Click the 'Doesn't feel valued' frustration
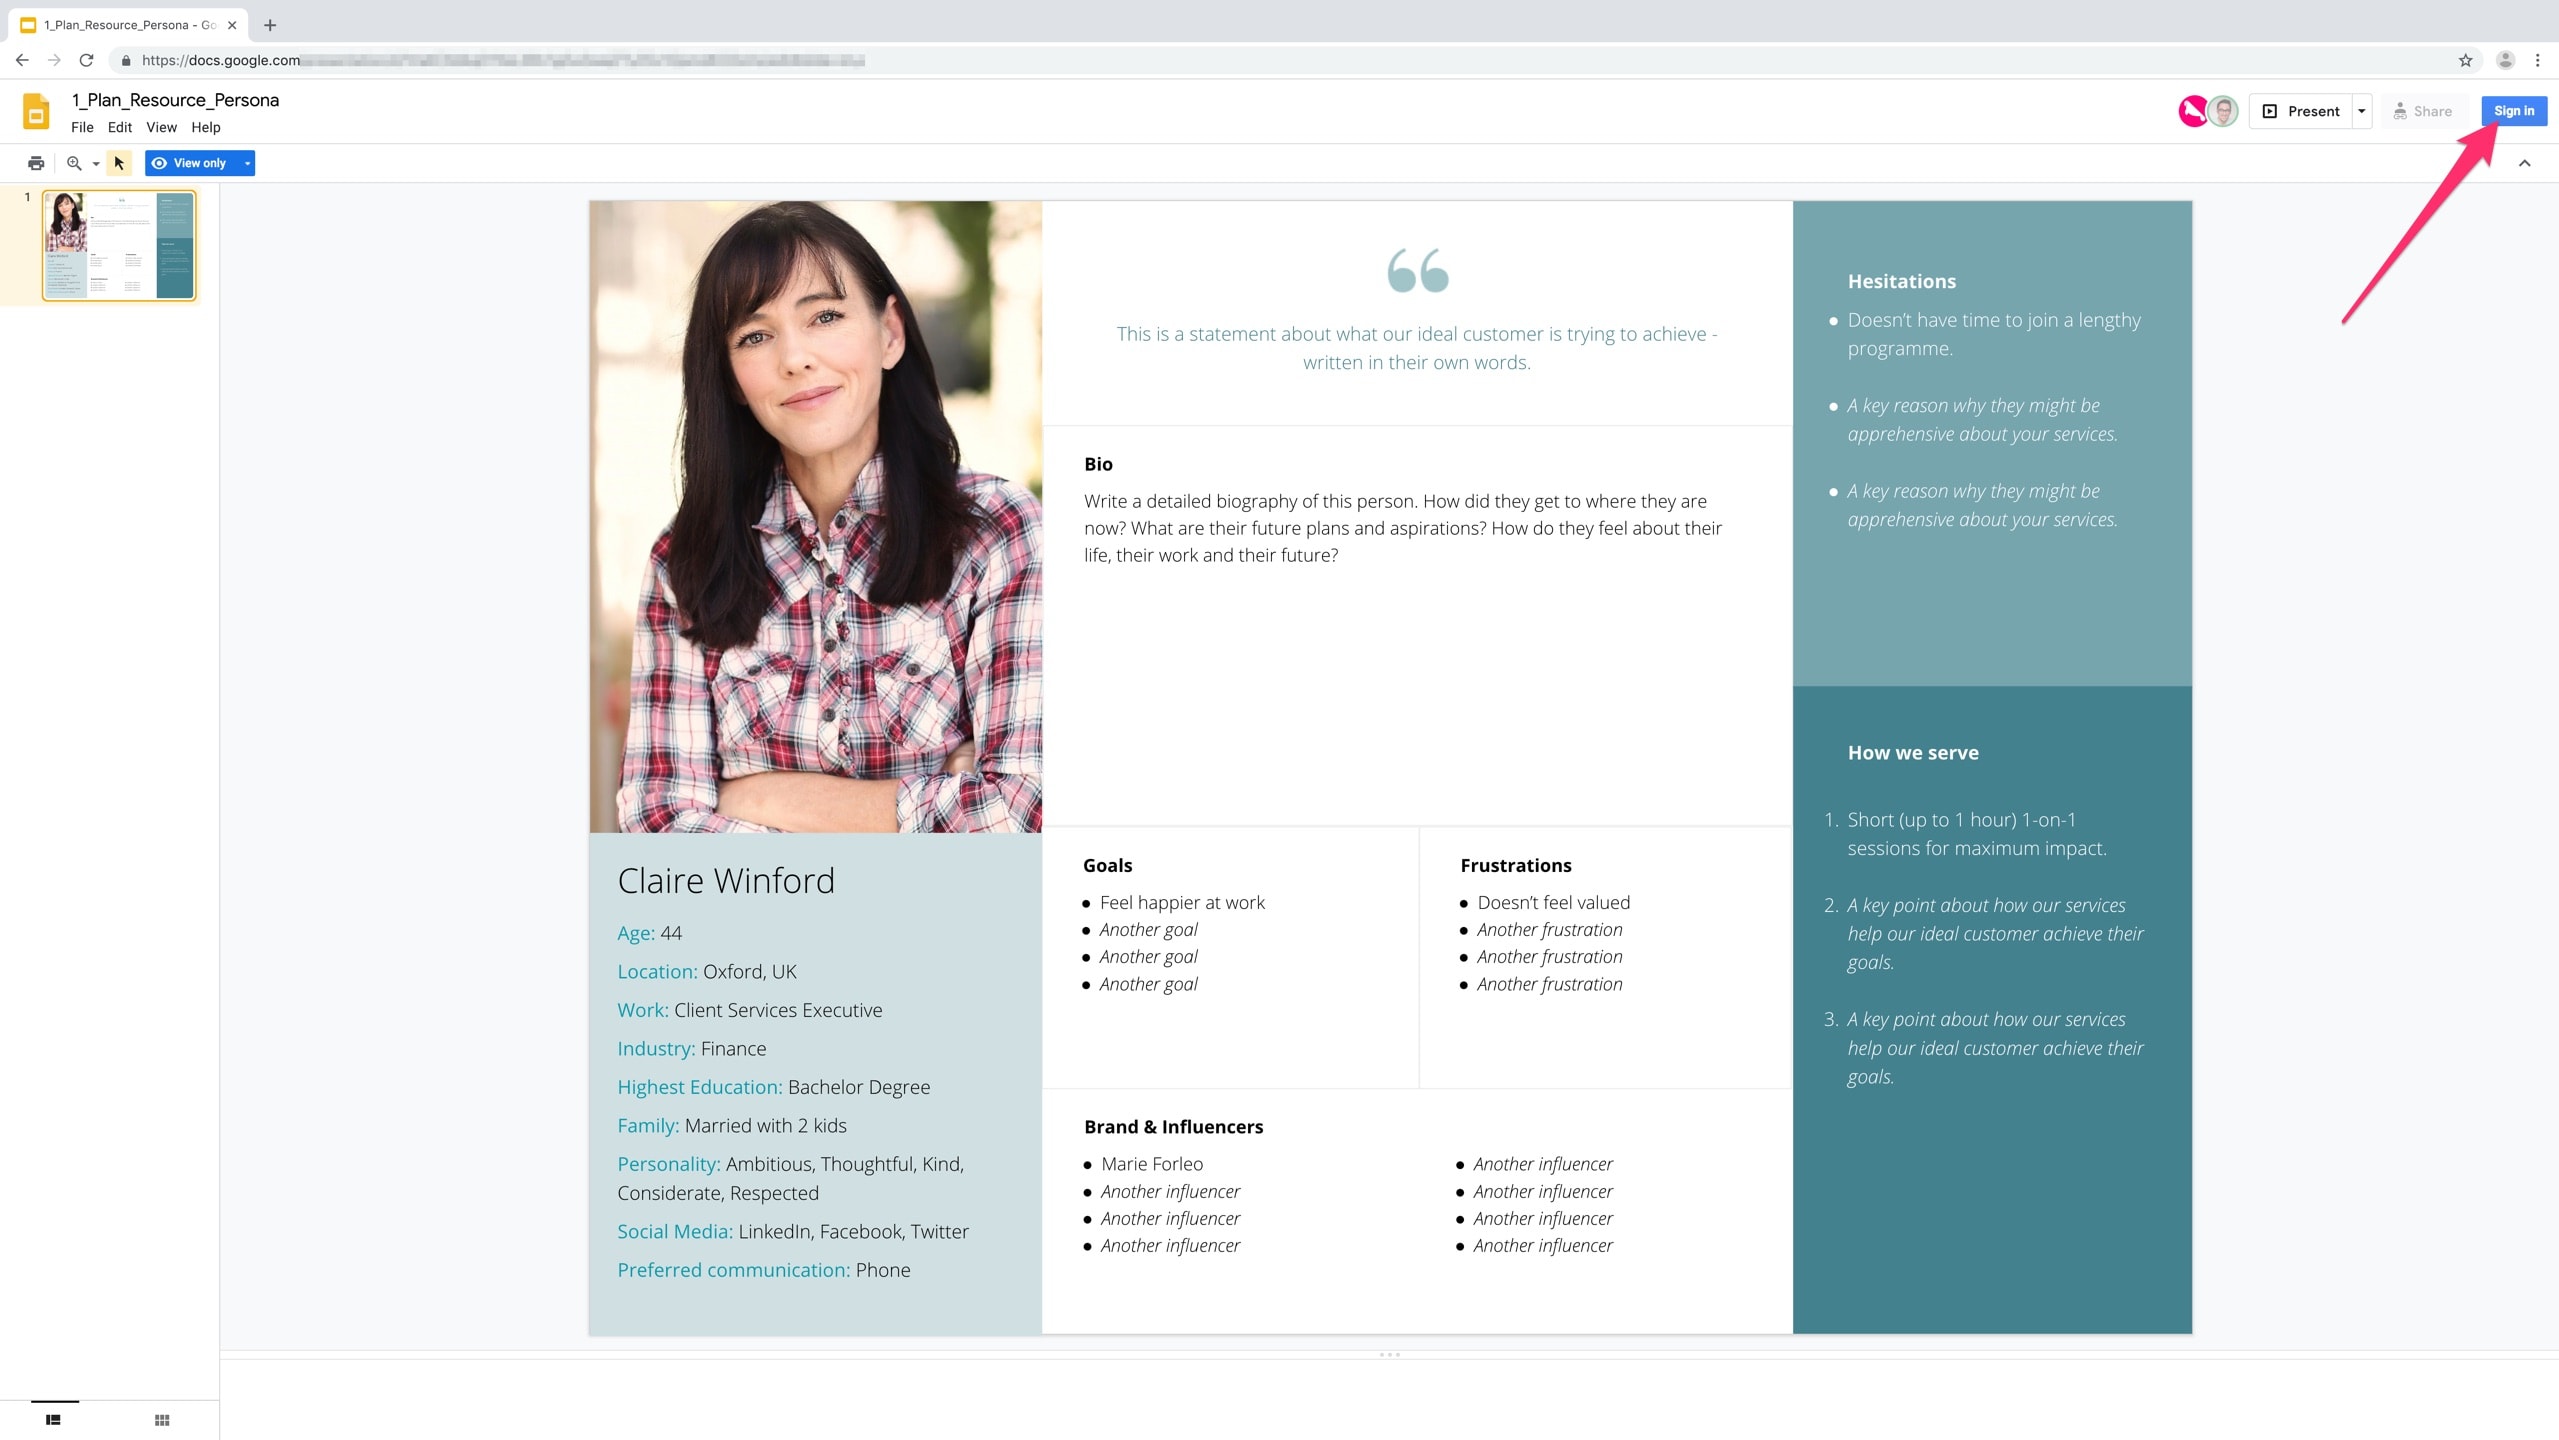This screenshot has height=1440, width=2559. point(1553,902)
